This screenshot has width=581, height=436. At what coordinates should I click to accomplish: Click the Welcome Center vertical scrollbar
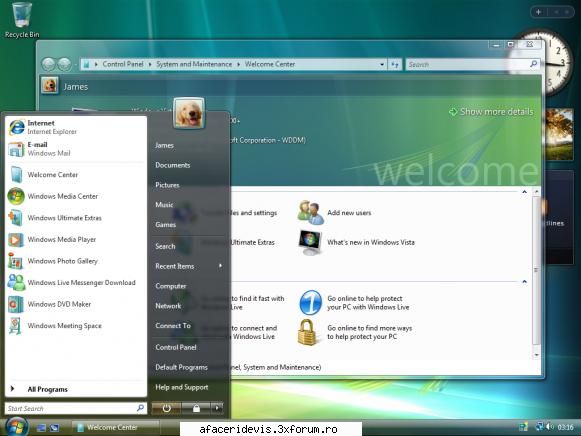(536, 273)
